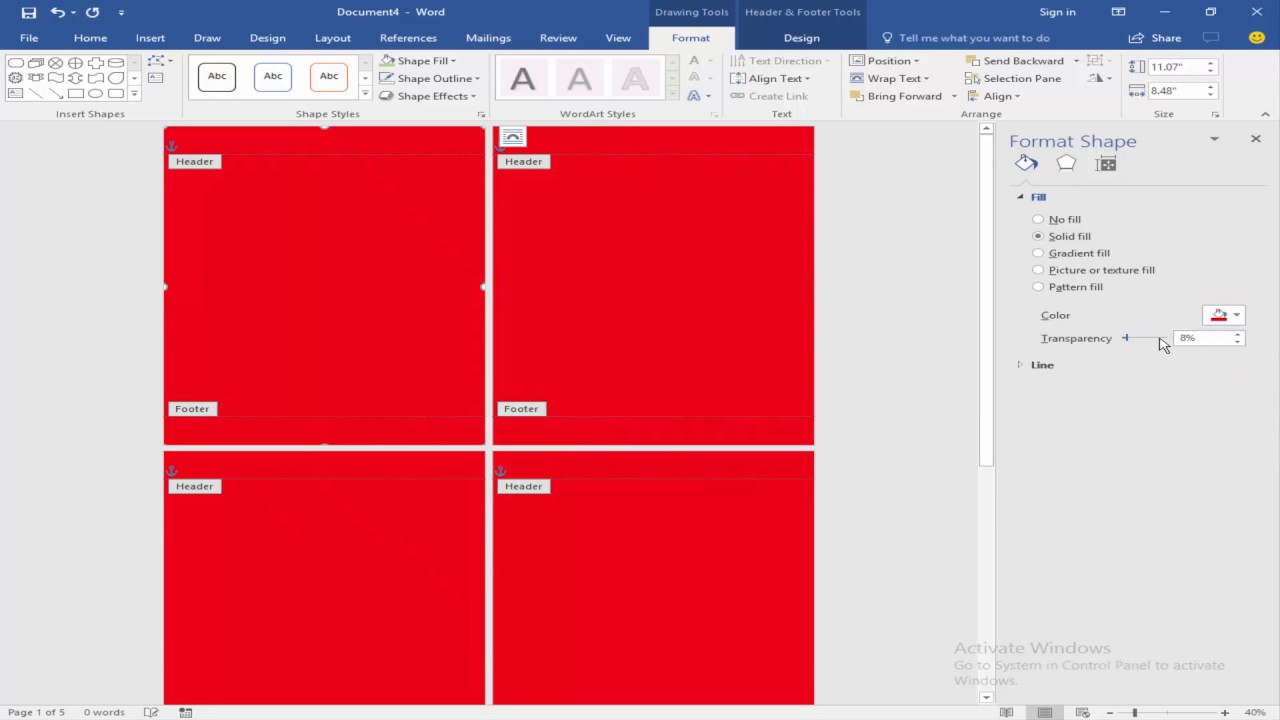1280x720 pixels.
Task: Click the Redo/Repeat icon in the title bar
Action: (x=93, y=12)
